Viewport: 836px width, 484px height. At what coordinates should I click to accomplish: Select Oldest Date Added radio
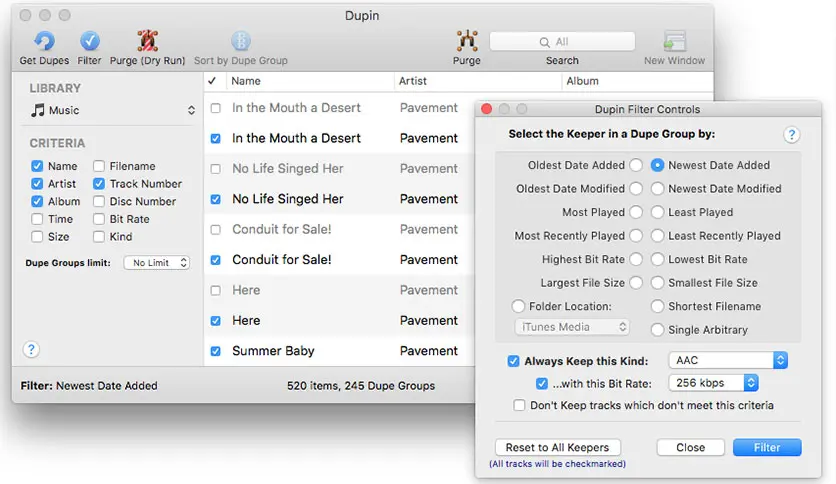click(636, 165)
